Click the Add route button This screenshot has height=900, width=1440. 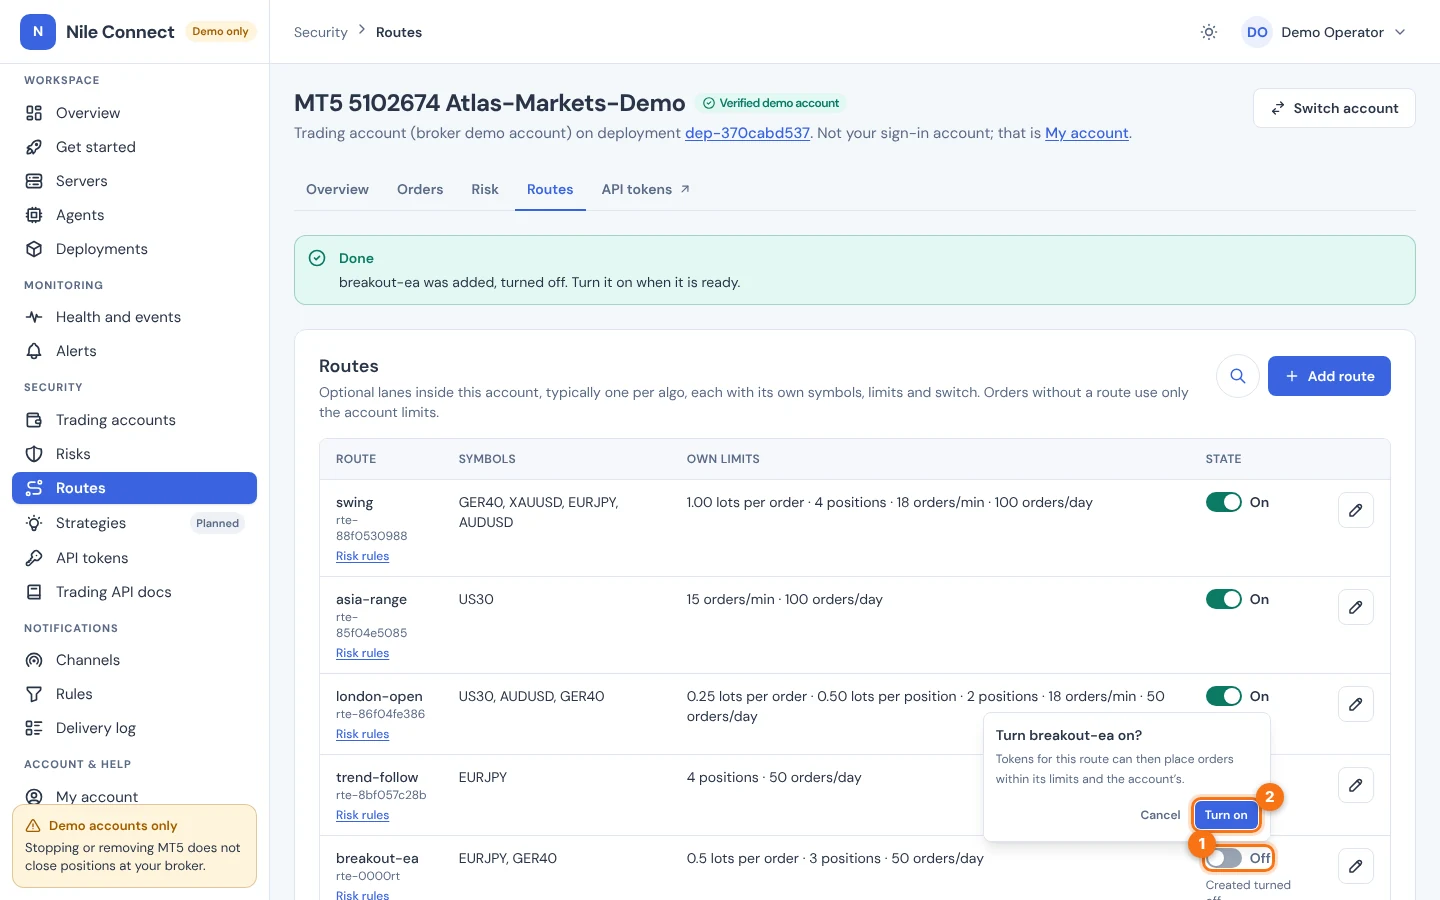[x=1329, y=376]
